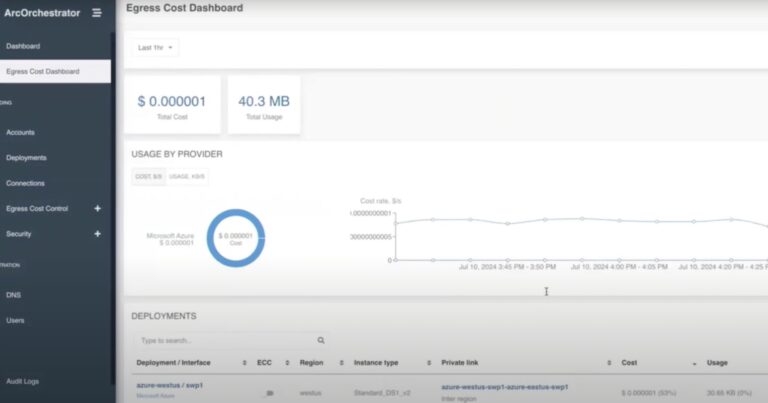Click the blue Microsoft Azure donut chart
768x403 pixels.
click(235, 237)
